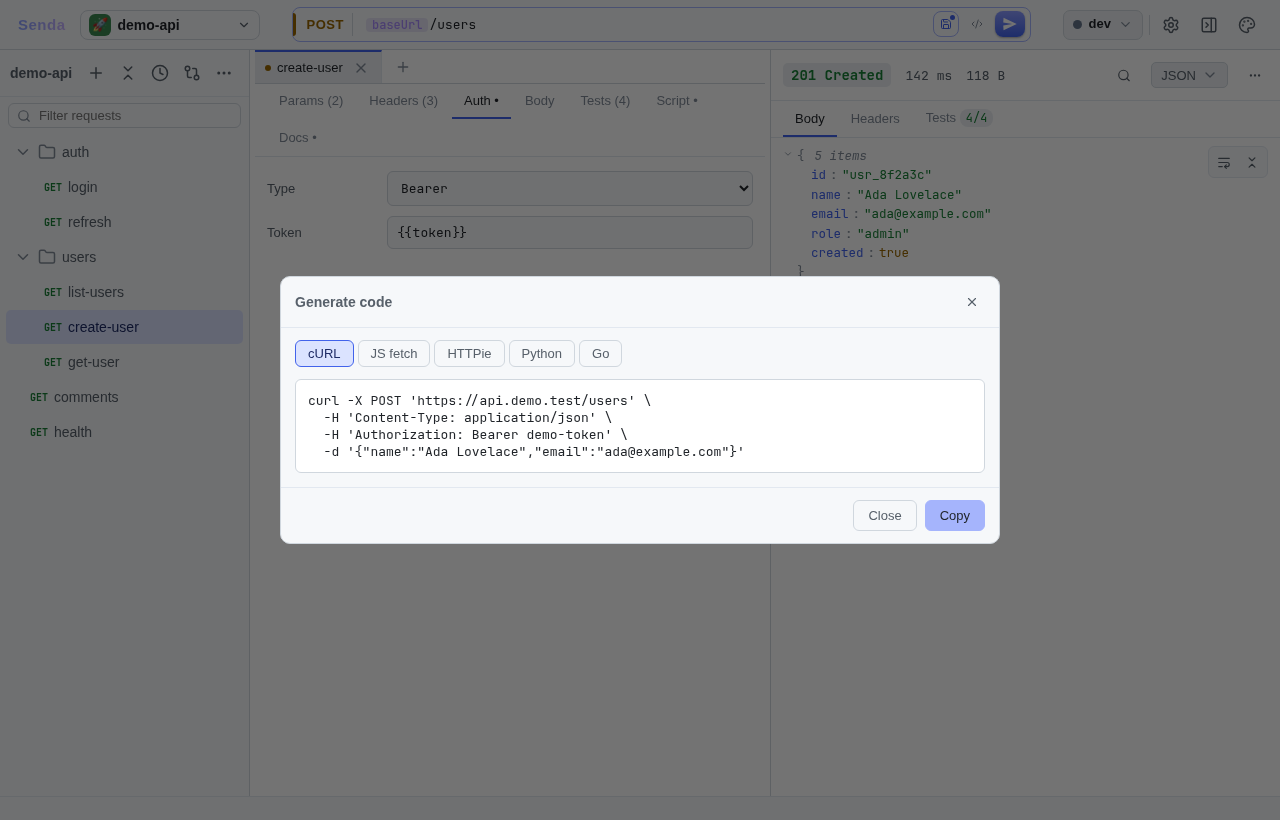Open the response more options menu
Viewport: 1280px width, 820px height.
[x=1255, y=75]
